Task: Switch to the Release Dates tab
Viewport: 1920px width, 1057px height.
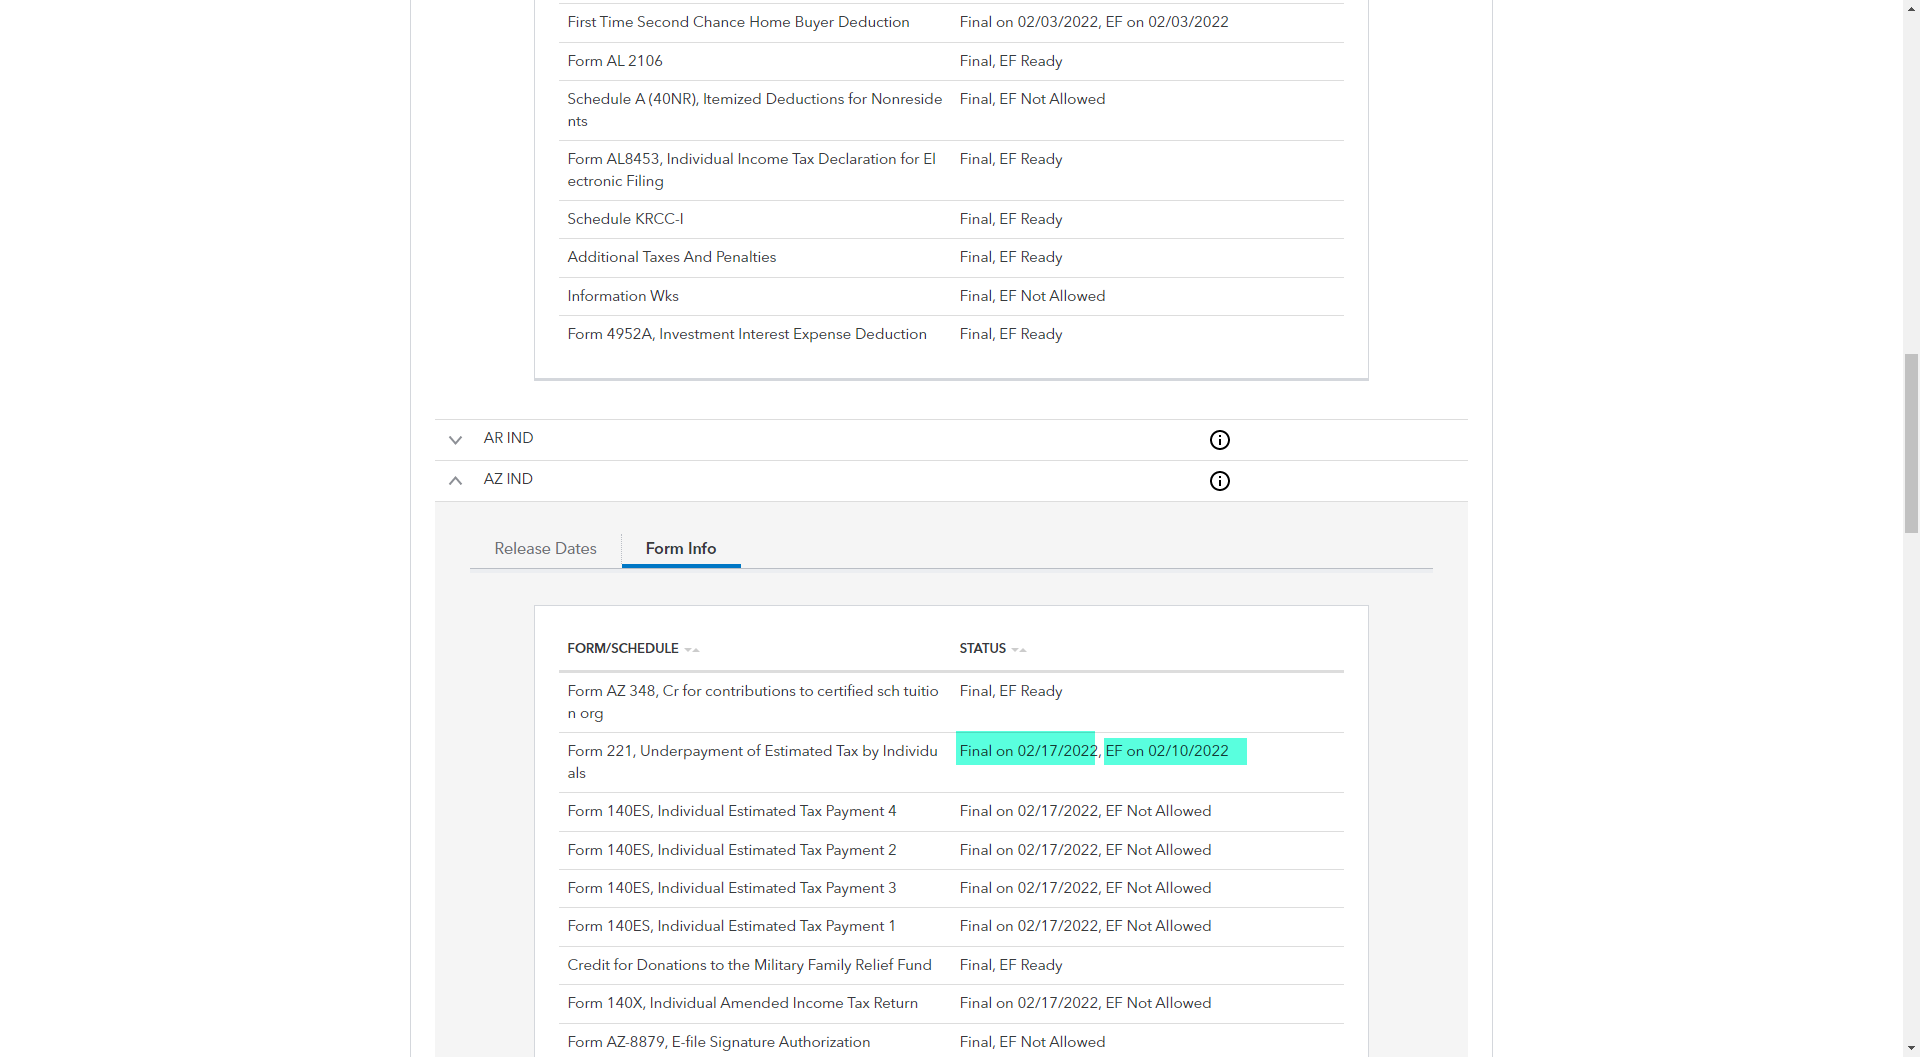Action: pos(544,549)
